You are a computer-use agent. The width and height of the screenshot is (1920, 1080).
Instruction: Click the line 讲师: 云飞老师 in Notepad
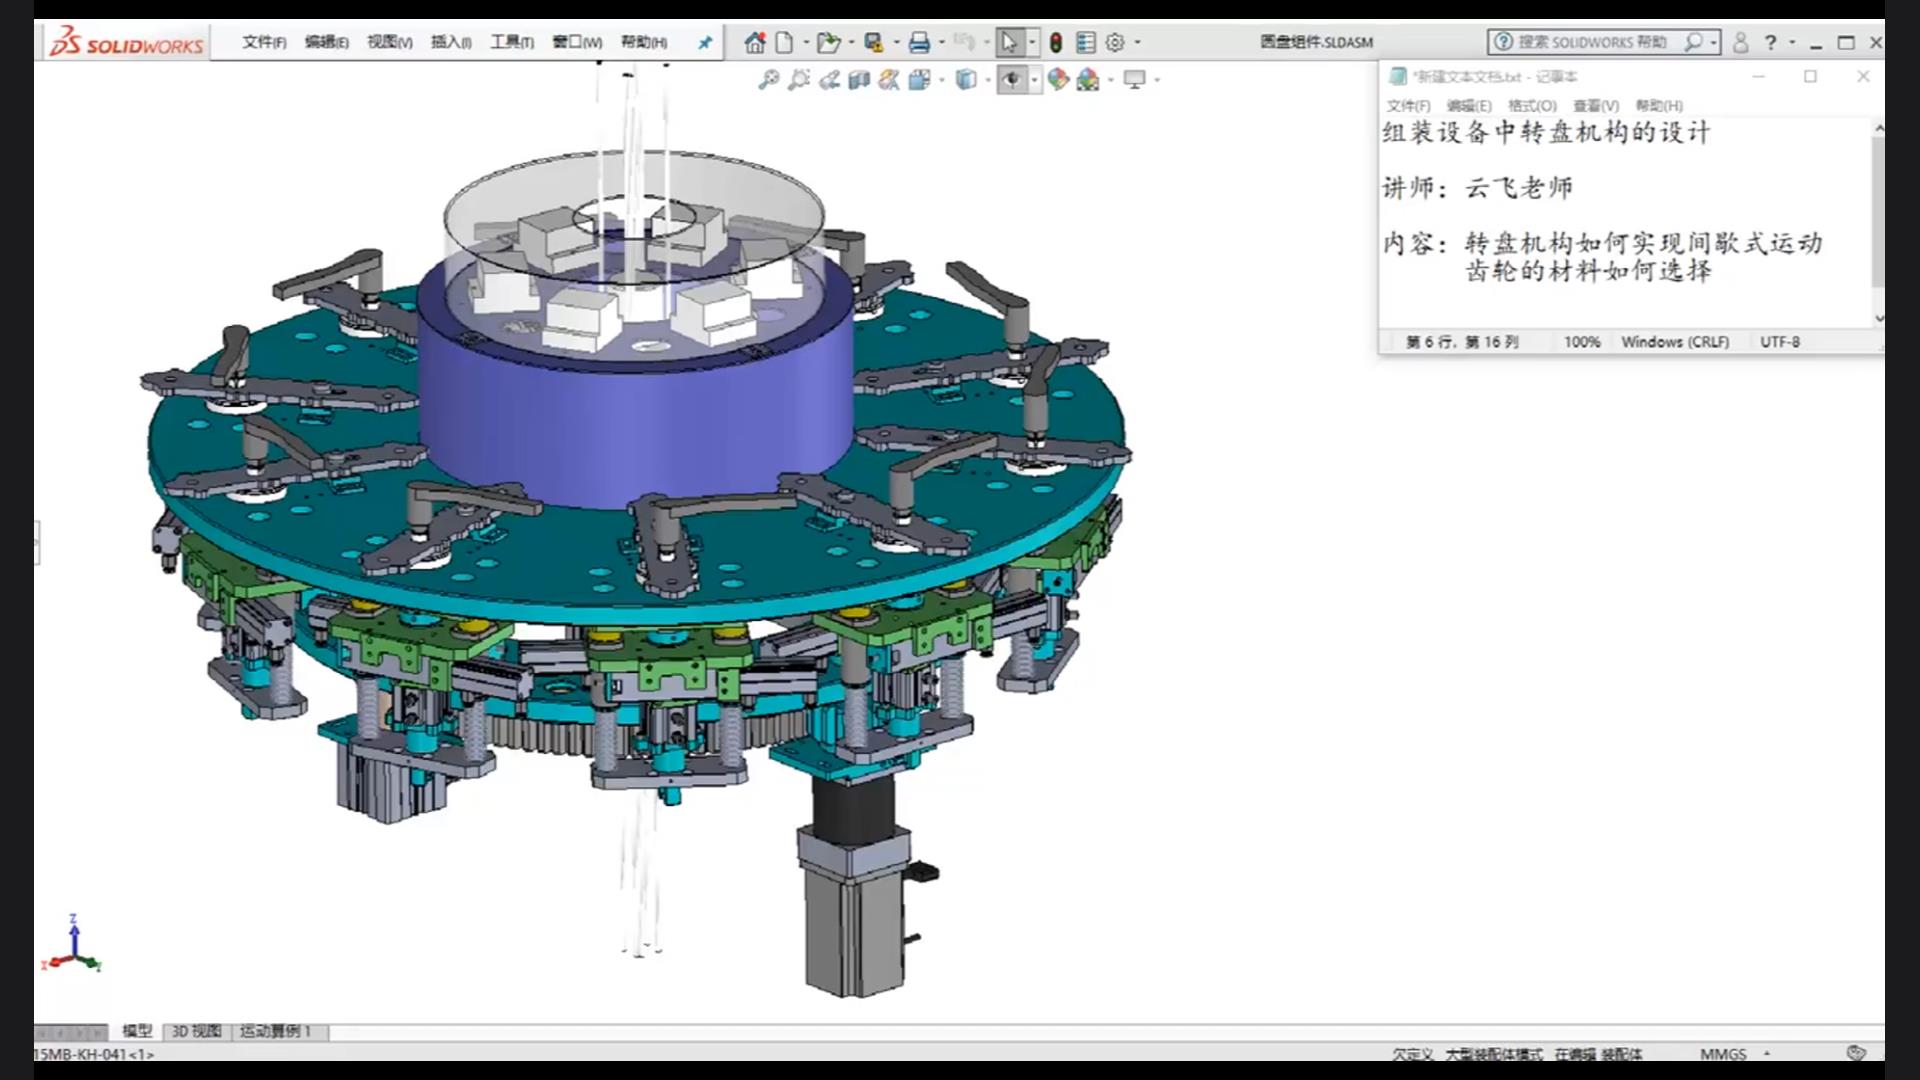click(x=1478, y=188)
